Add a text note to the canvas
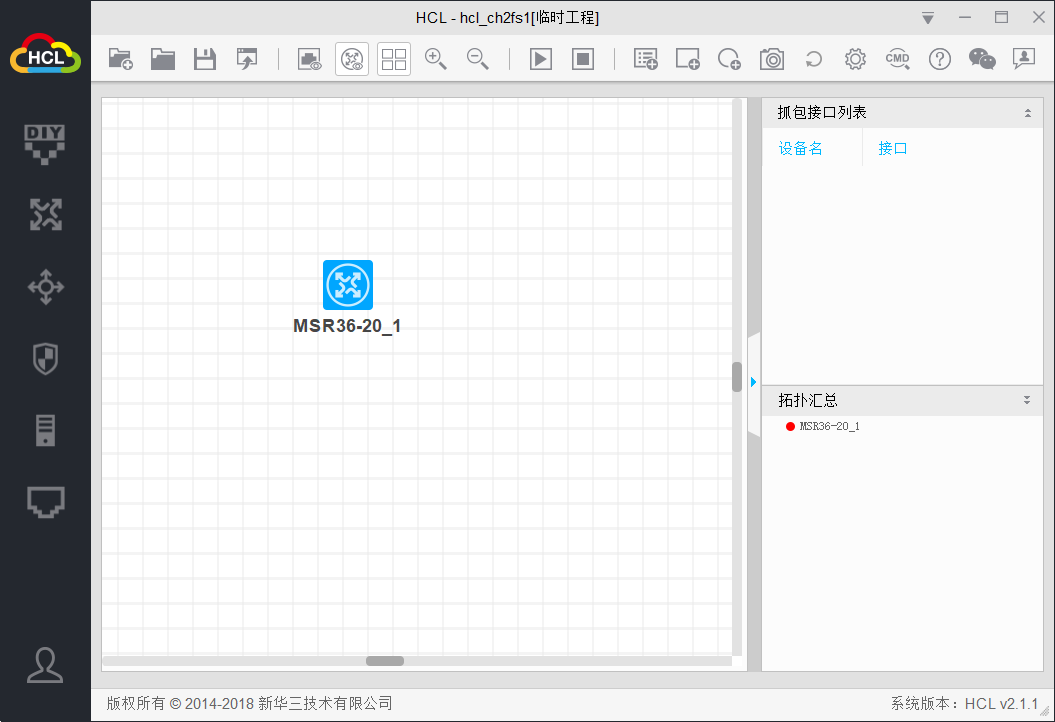 pos(646,59)
